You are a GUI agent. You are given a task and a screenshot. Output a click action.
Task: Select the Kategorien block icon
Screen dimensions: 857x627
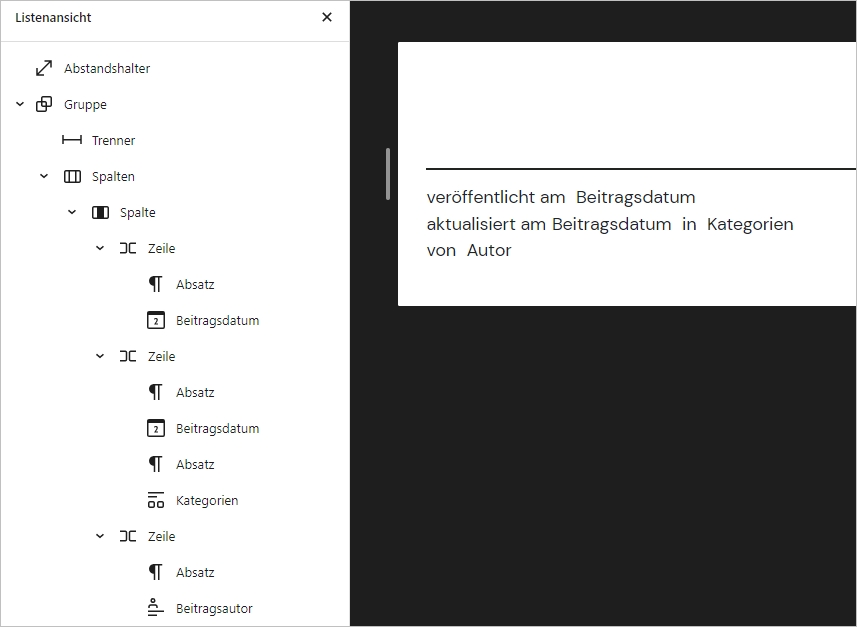point(155,500)
